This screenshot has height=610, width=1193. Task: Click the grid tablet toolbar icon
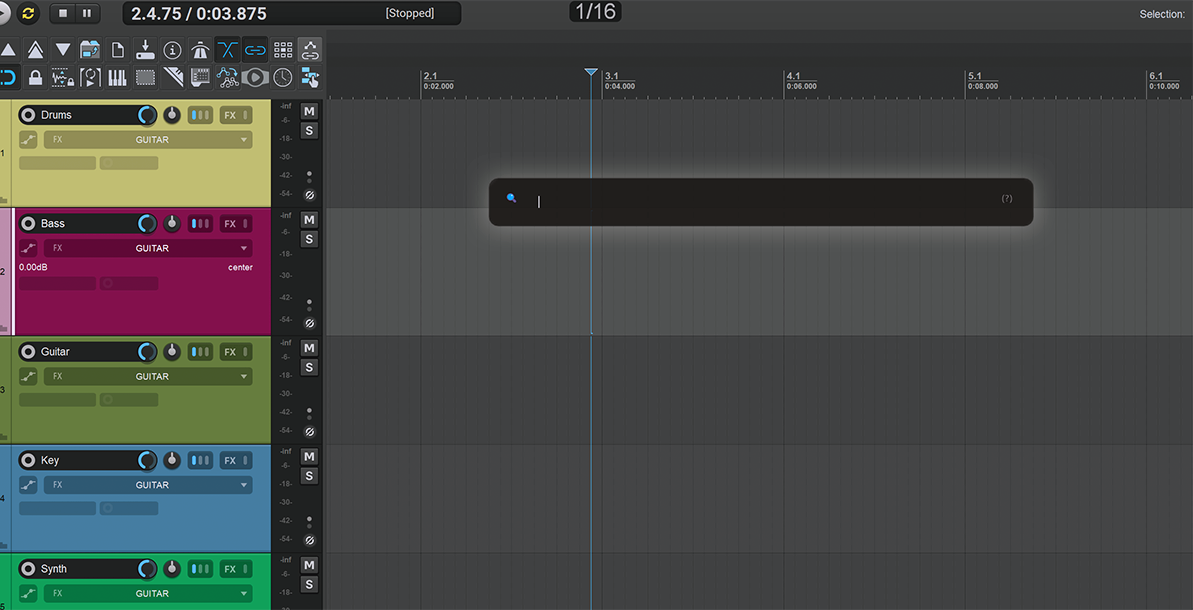pos(200,77)
